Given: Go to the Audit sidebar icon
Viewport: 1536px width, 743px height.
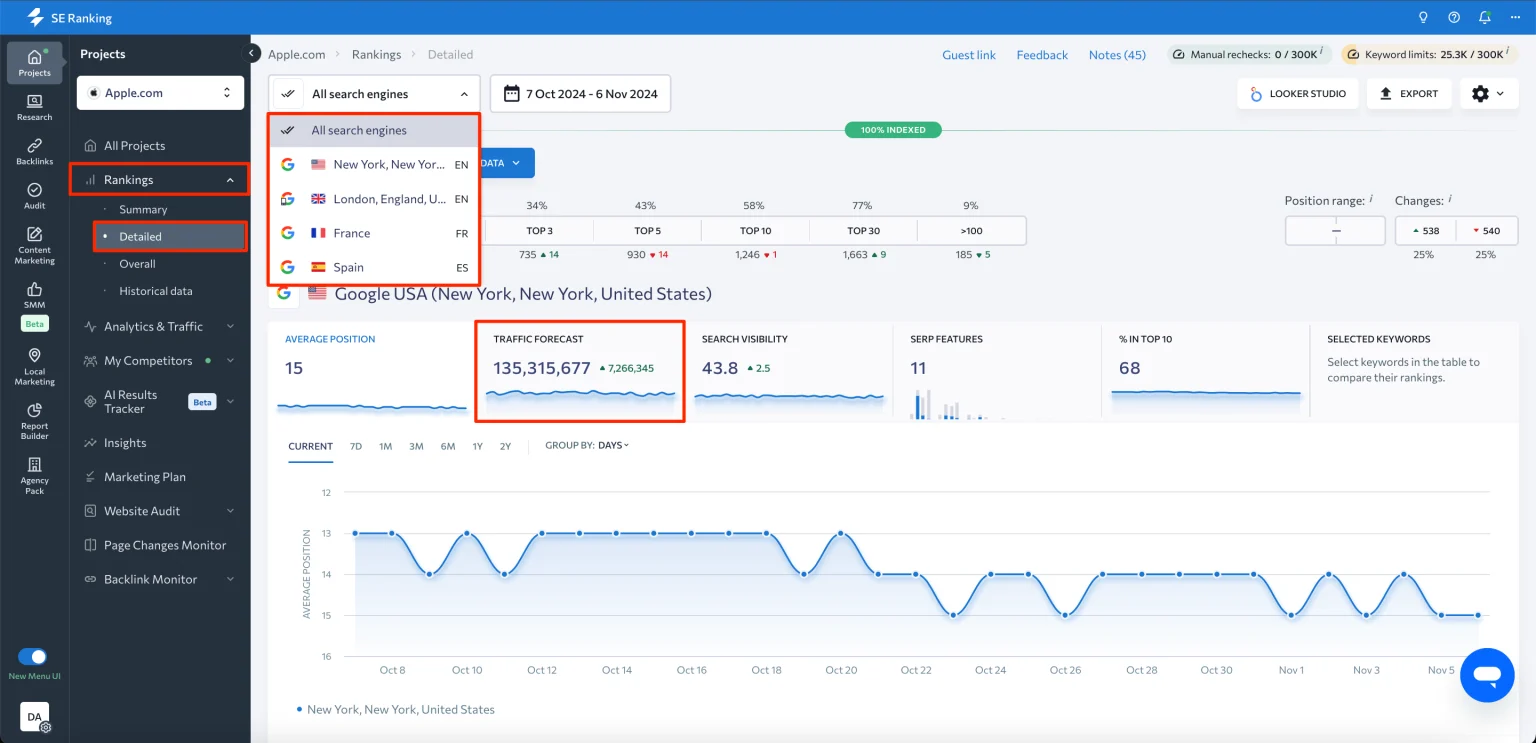Looking at the screenshot, I should click(x=34, y=195).
